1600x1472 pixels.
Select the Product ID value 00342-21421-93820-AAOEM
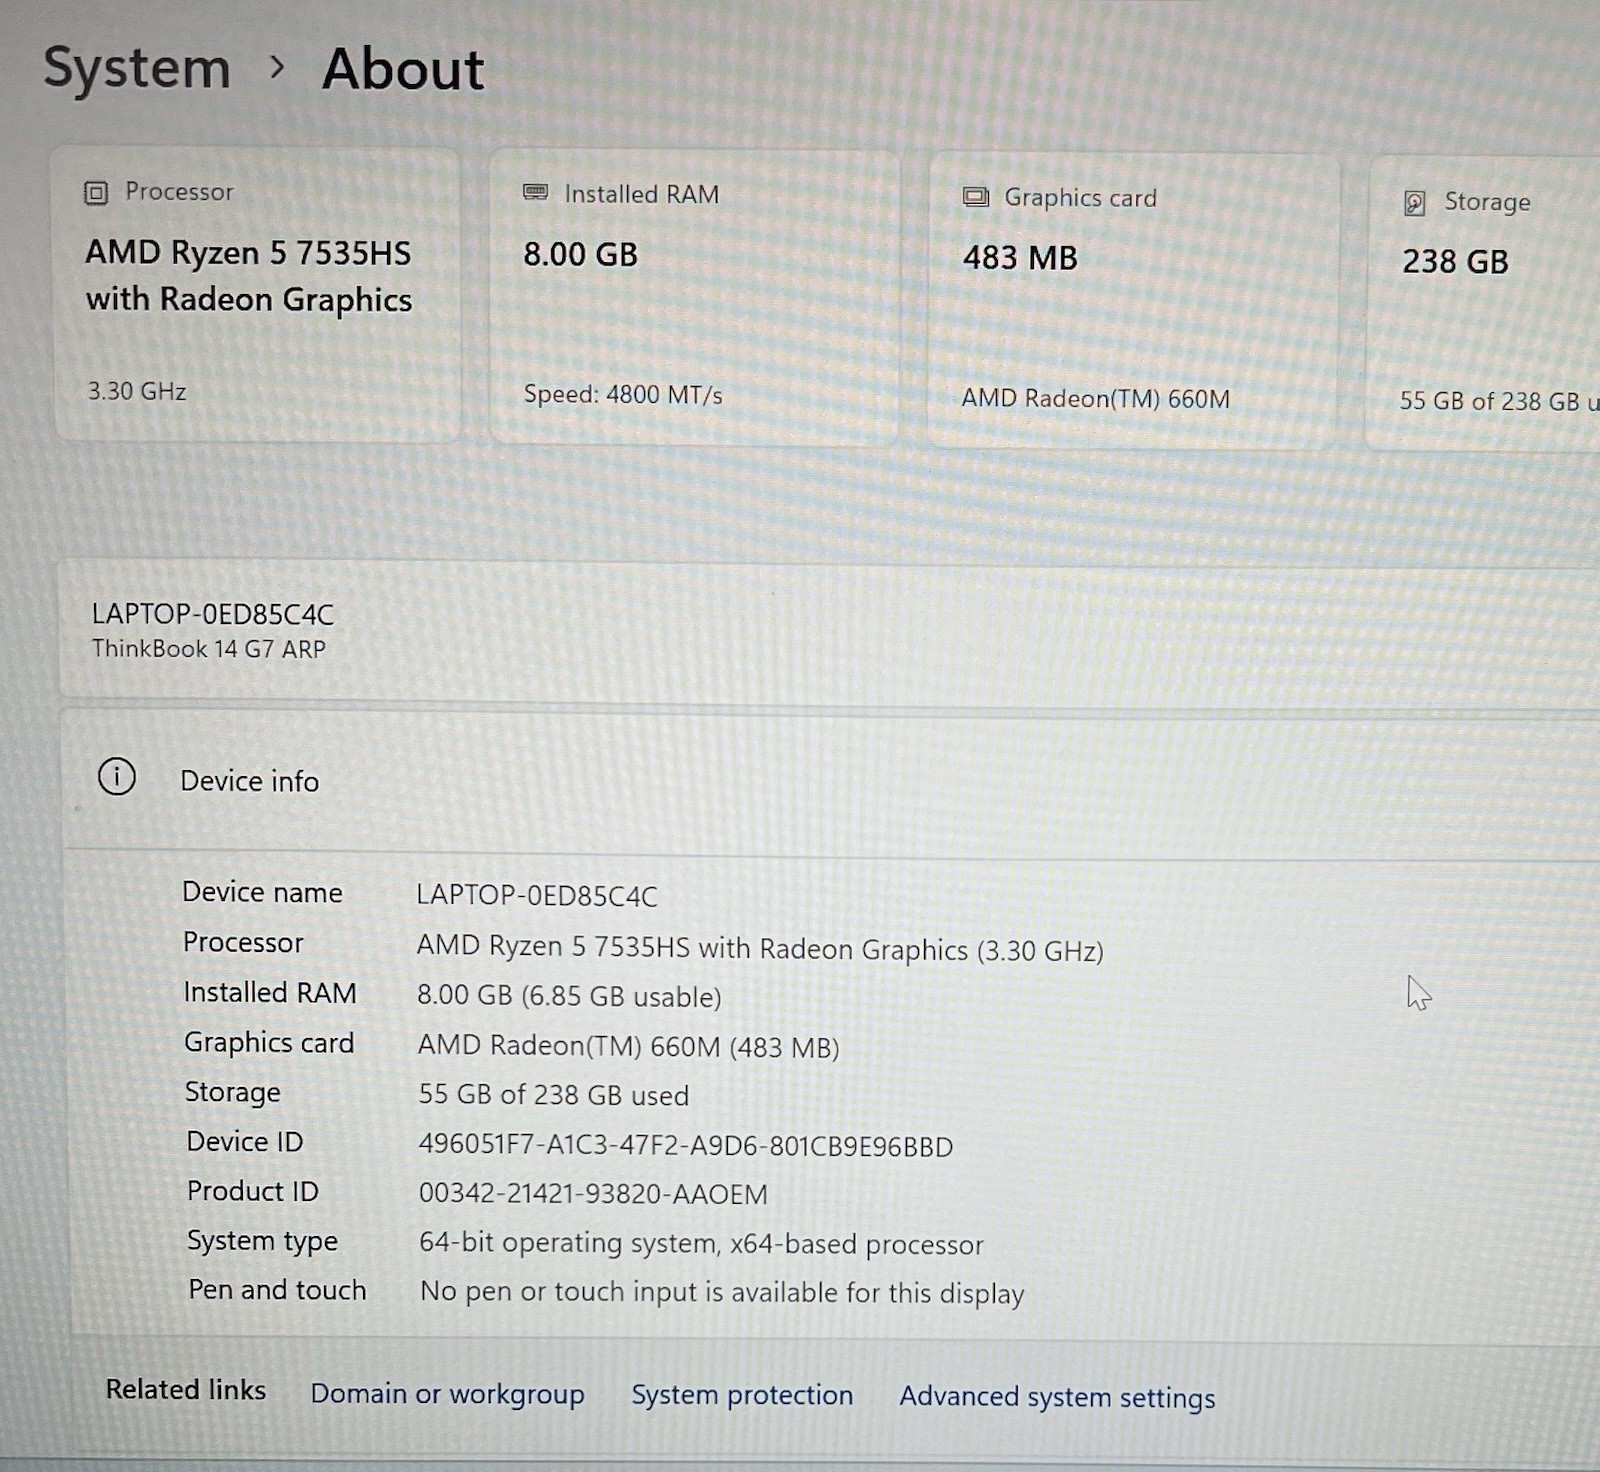[x=593, y=1194]
